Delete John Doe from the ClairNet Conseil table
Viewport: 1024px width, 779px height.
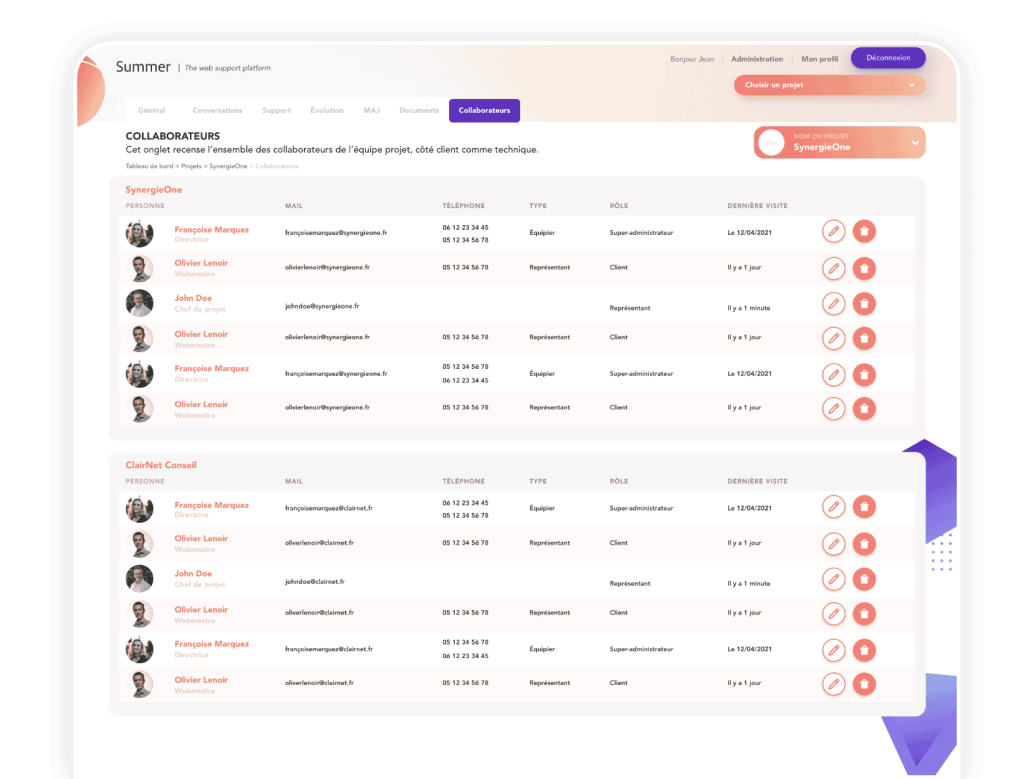tap(864, 578)
